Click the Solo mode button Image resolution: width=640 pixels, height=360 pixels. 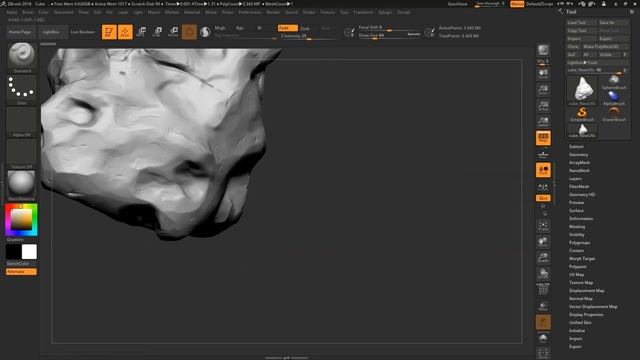pyautogui.click(x=543, y=338)
